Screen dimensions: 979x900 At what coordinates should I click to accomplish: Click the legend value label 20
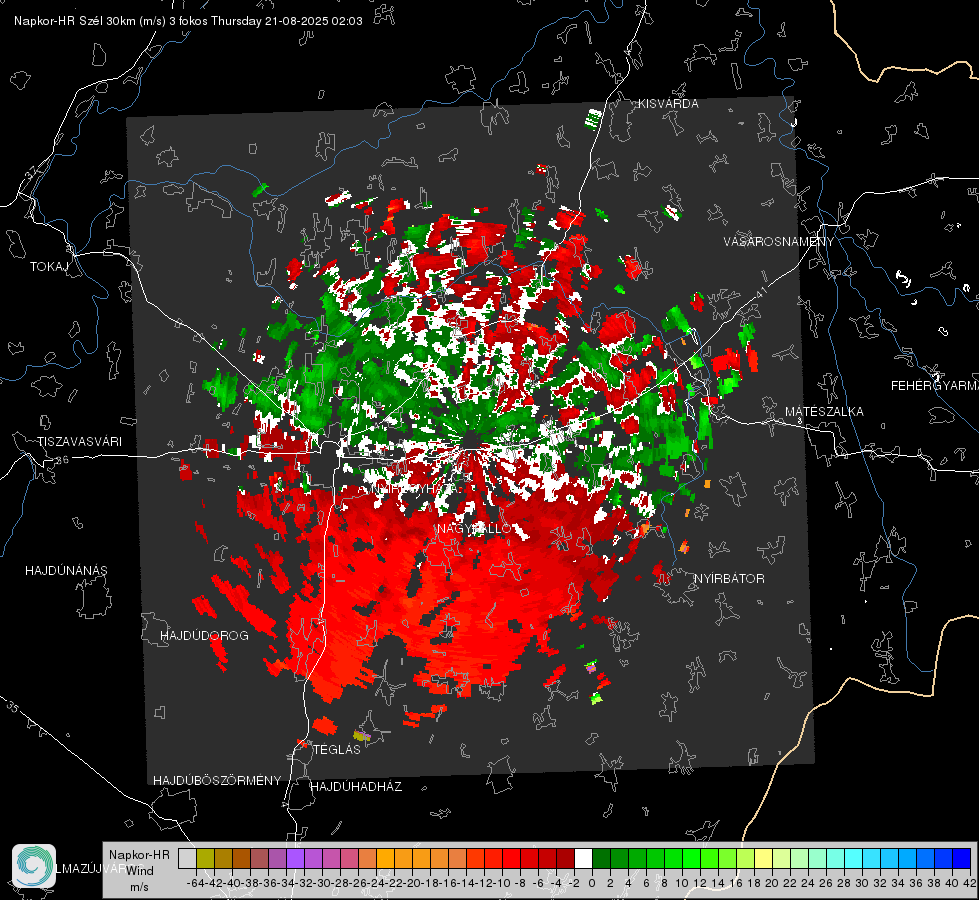click(x=772, y=883)
